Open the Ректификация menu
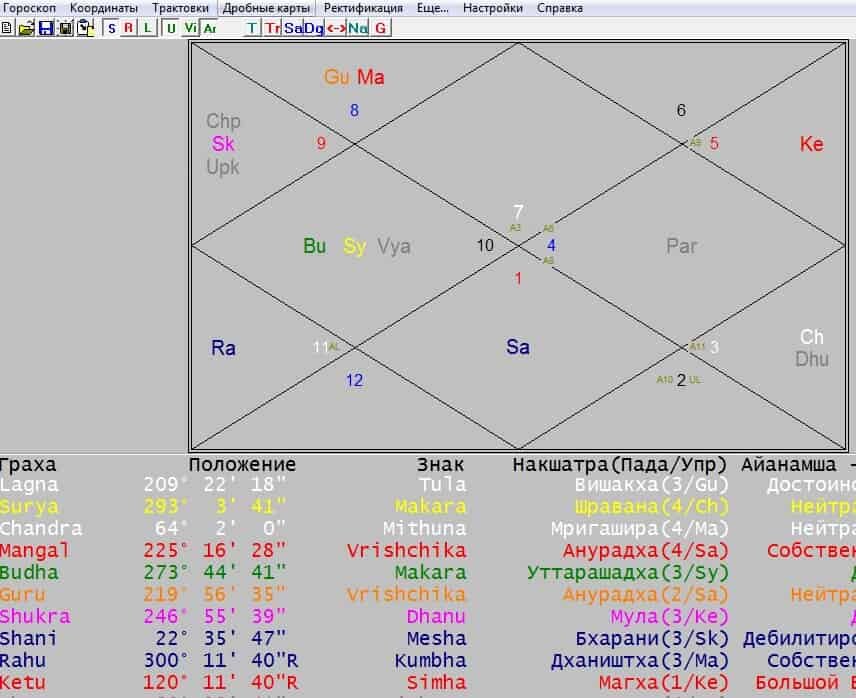Image resolution: width=856 pixels, height=698 pixels. [x=363, y=8]
